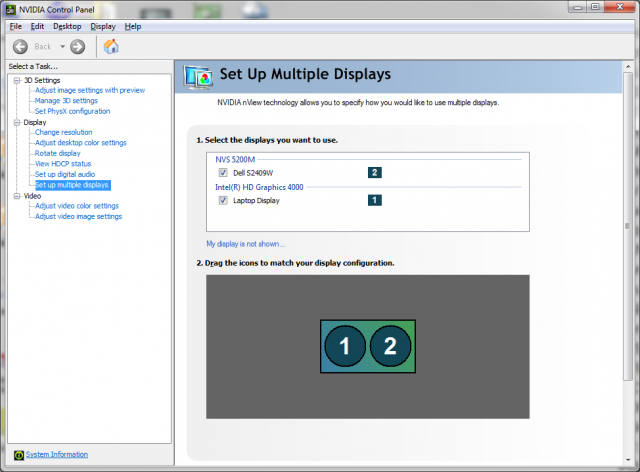Viewport: 640px width, 472px height.
Task: Open Change resolution task
Action: point(63,132)
